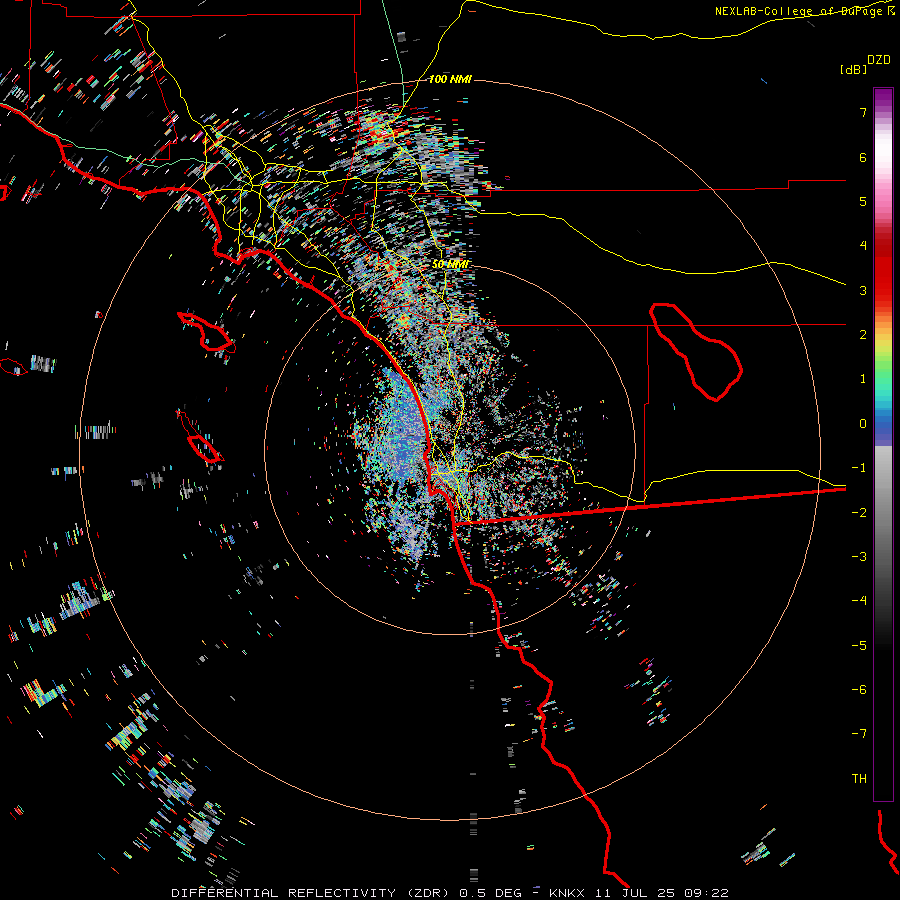Click the [dB] units label
900x900 pixels.
pos(853,69)
